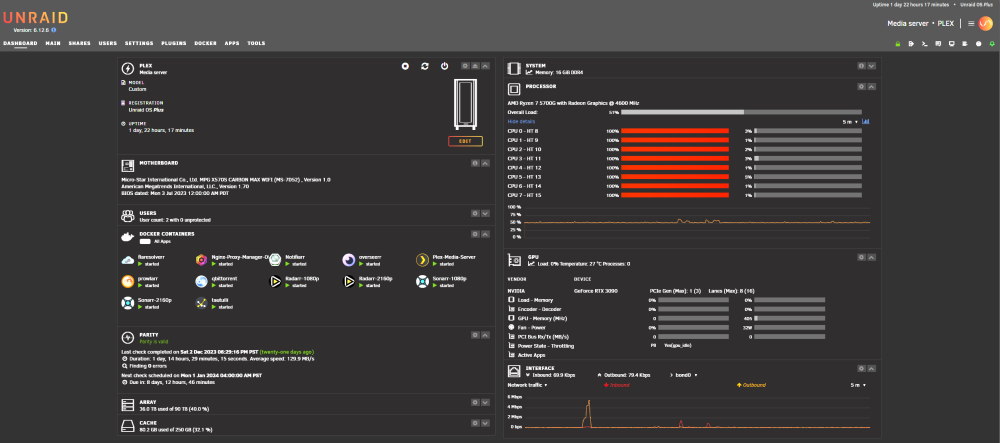This screenshot has width=1000, height=443.
Task: Collapse the PLEX server panel
Action: click(485, 66)
